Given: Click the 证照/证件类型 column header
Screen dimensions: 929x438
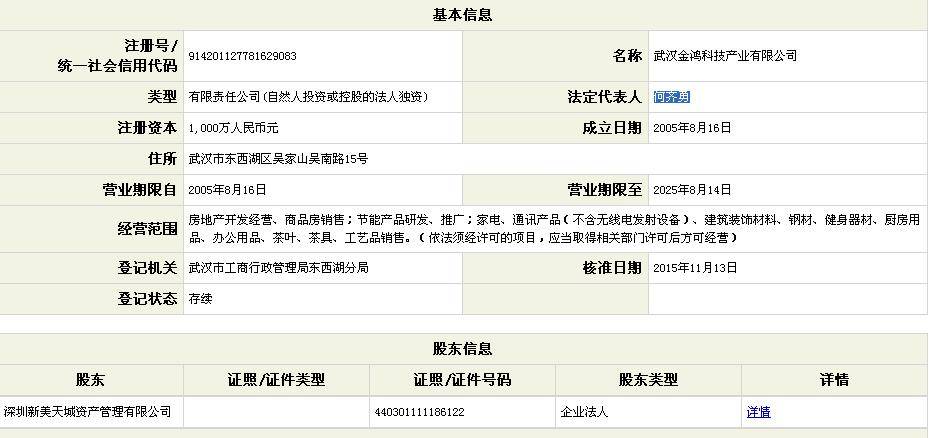Looking at the screenshot, I should pyautogui.click(x=276, y=380).
